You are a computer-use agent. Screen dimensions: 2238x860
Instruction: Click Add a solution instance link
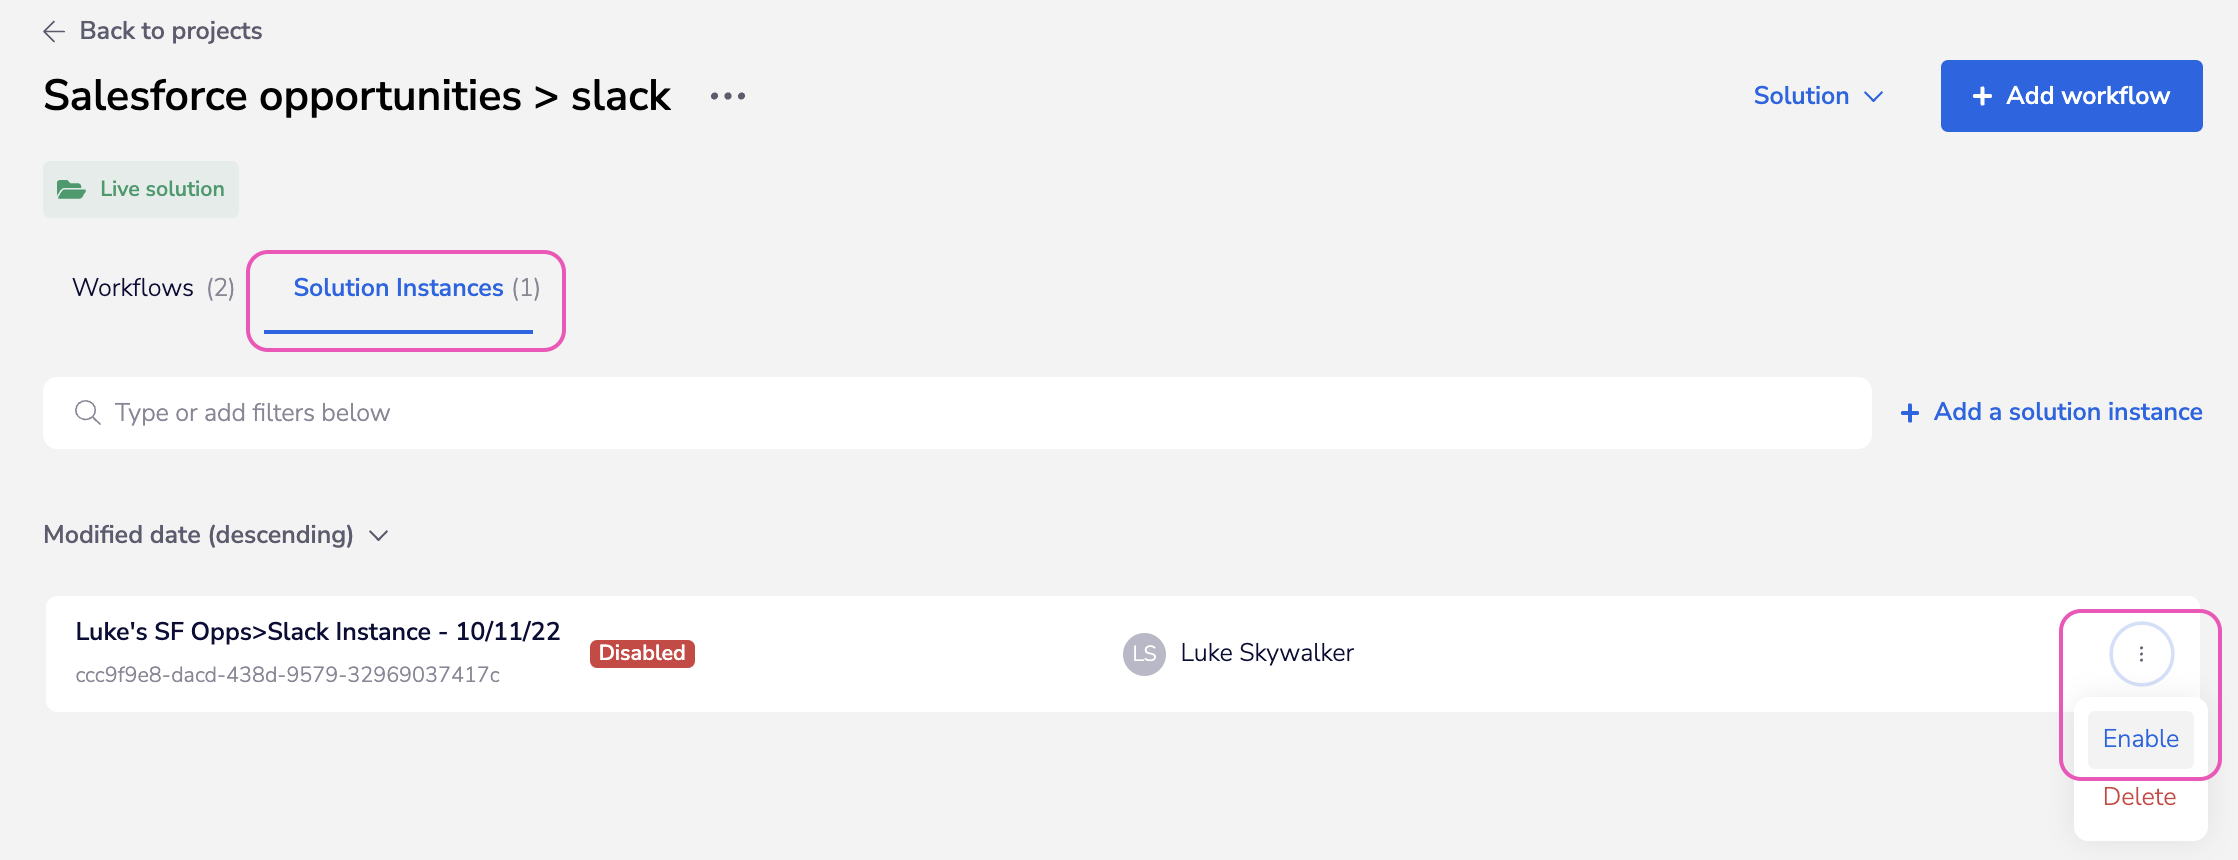2067,412
